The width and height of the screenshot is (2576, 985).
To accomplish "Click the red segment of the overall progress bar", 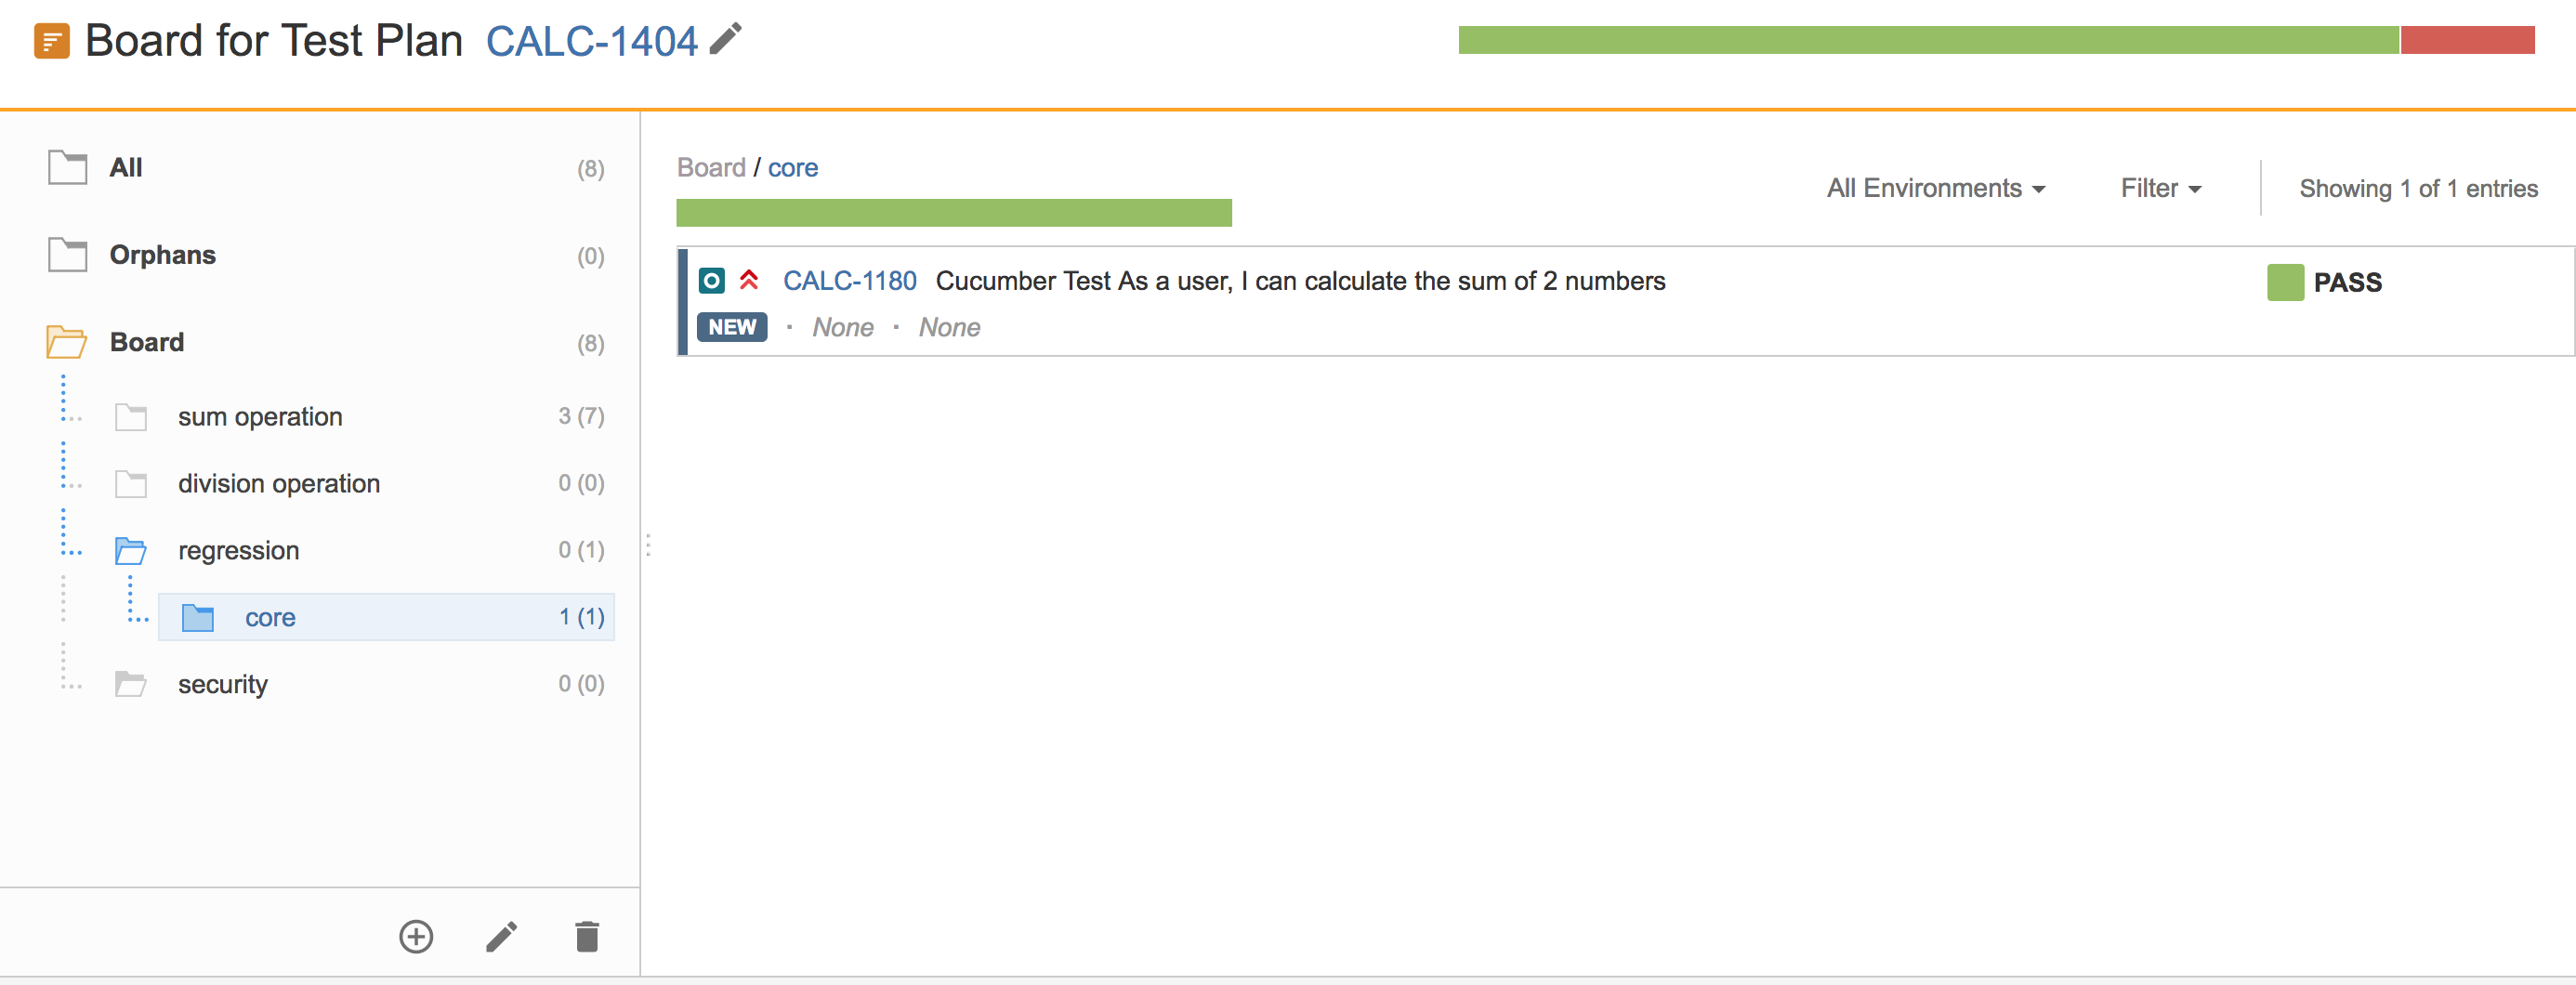I will pos(2467,40).
